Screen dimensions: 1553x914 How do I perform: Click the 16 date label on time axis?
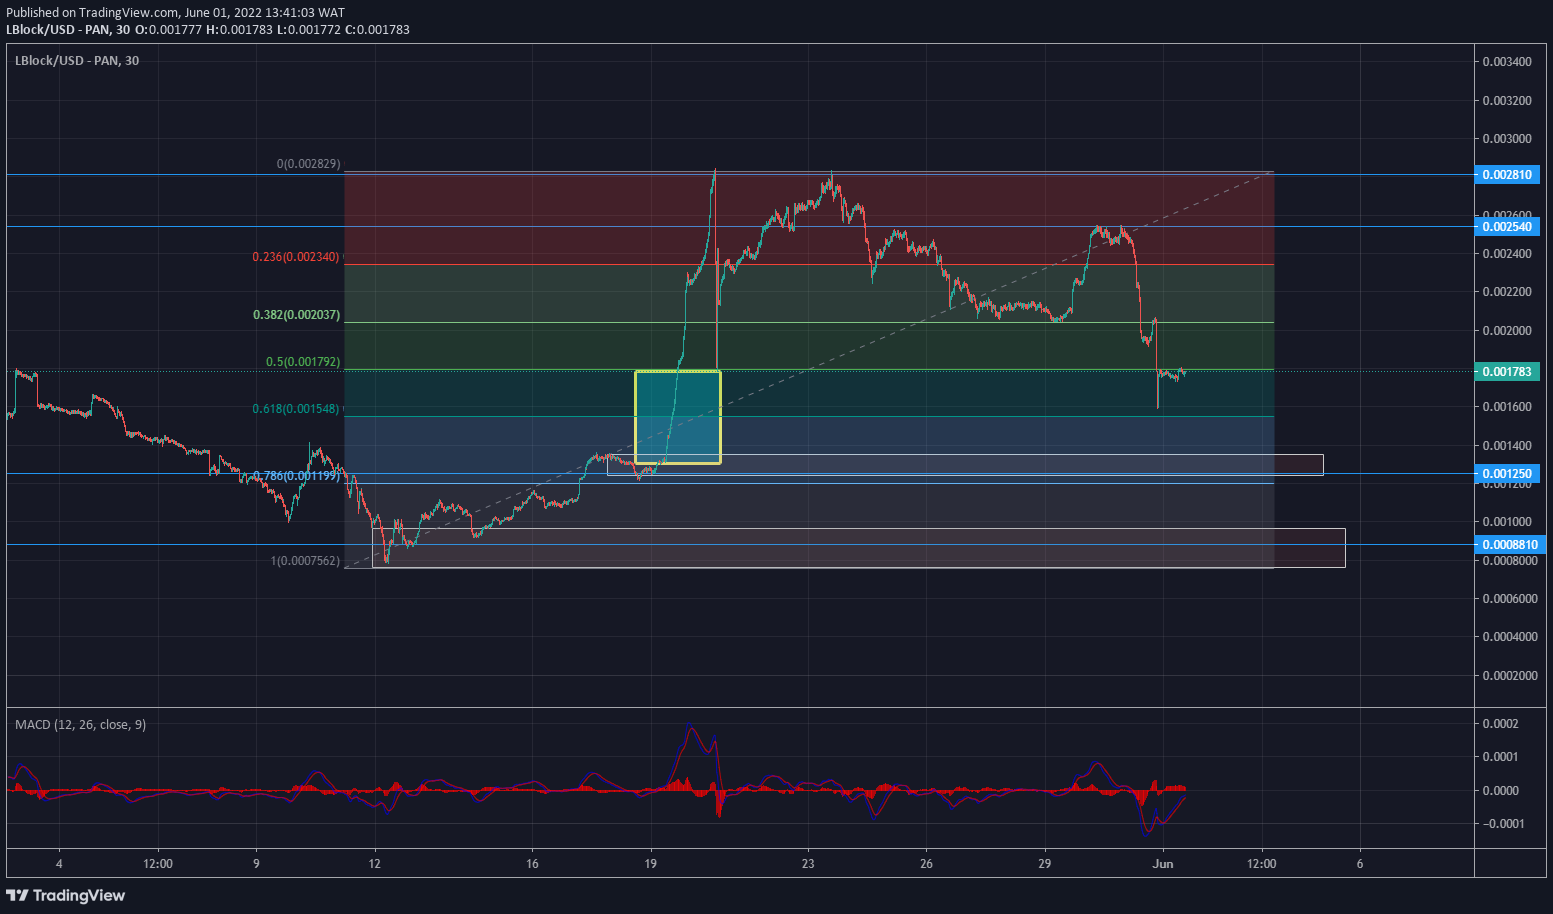point(532,864)
